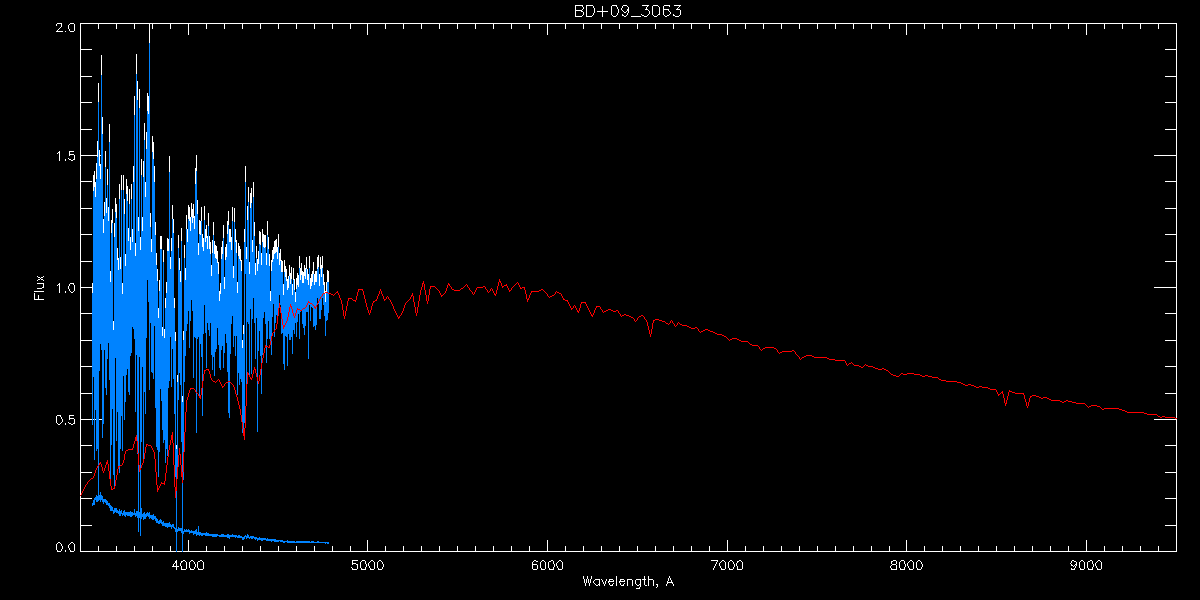1200x600 pixels.
Task: Click the red curve's right end near 9500
Action: click(x=1174, y=418)
